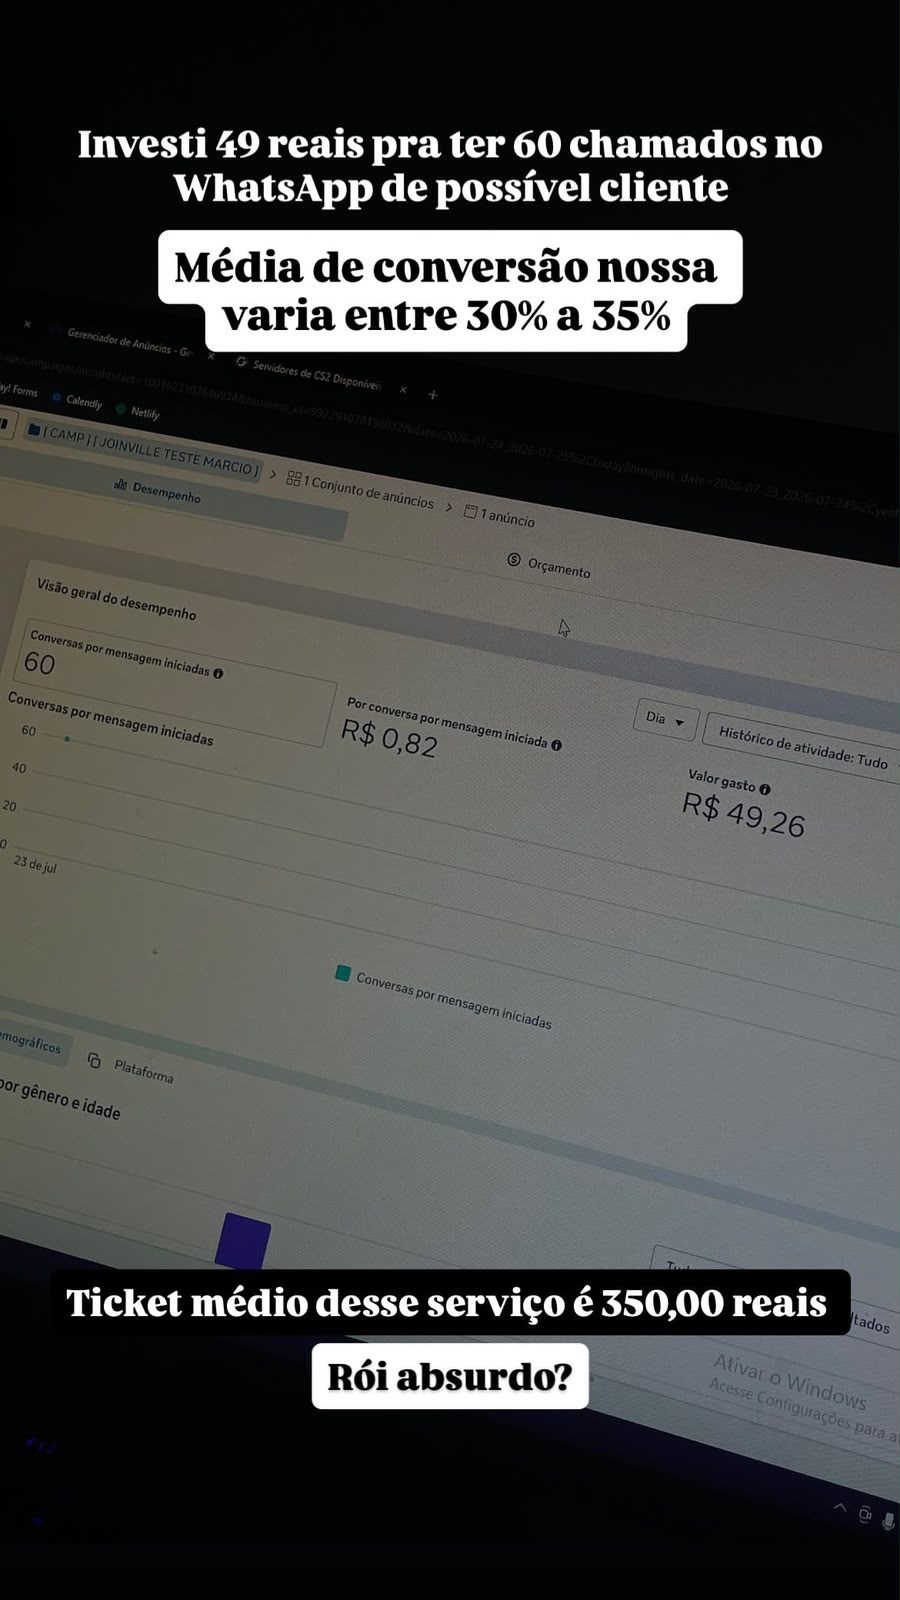Close the Servidores de CS2 browser tab
900x1600 pixels.
point(403,389)
